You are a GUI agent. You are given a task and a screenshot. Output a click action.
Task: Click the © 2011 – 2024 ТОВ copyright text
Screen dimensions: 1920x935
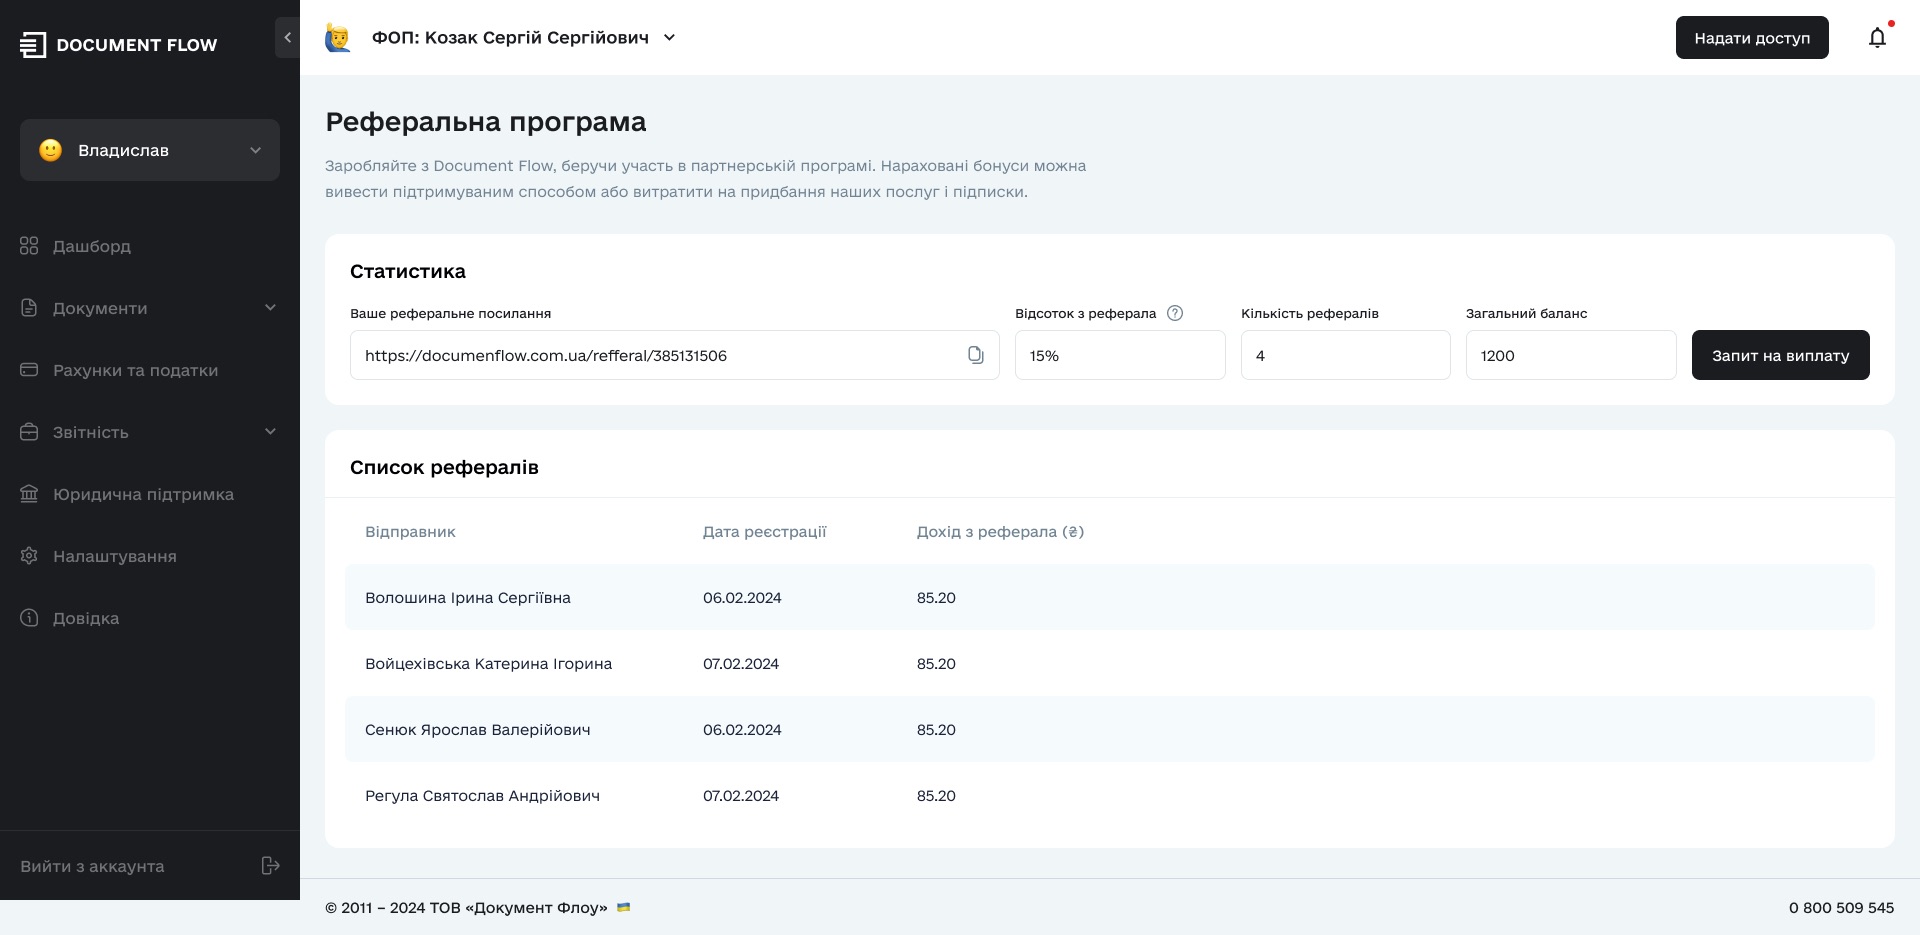coord(466,908)
